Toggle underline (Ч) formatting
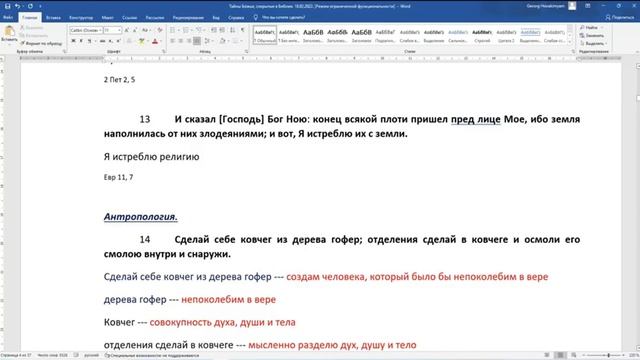The width and height of the screenshot is (640, 360). 89,41
